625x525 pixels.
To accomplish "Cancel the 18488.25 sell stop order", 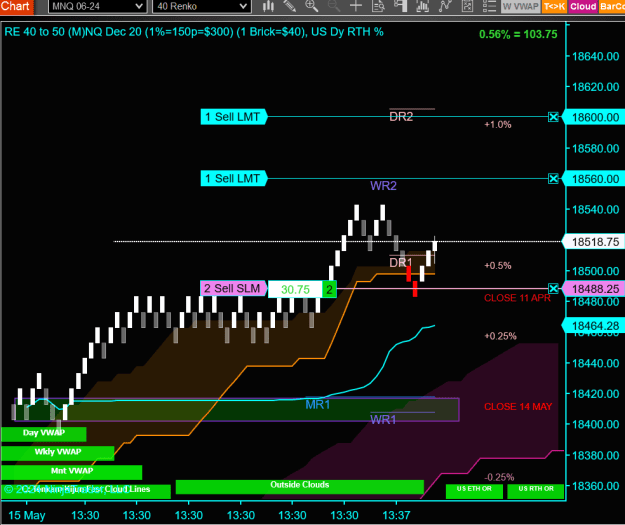I will [553, 288].
